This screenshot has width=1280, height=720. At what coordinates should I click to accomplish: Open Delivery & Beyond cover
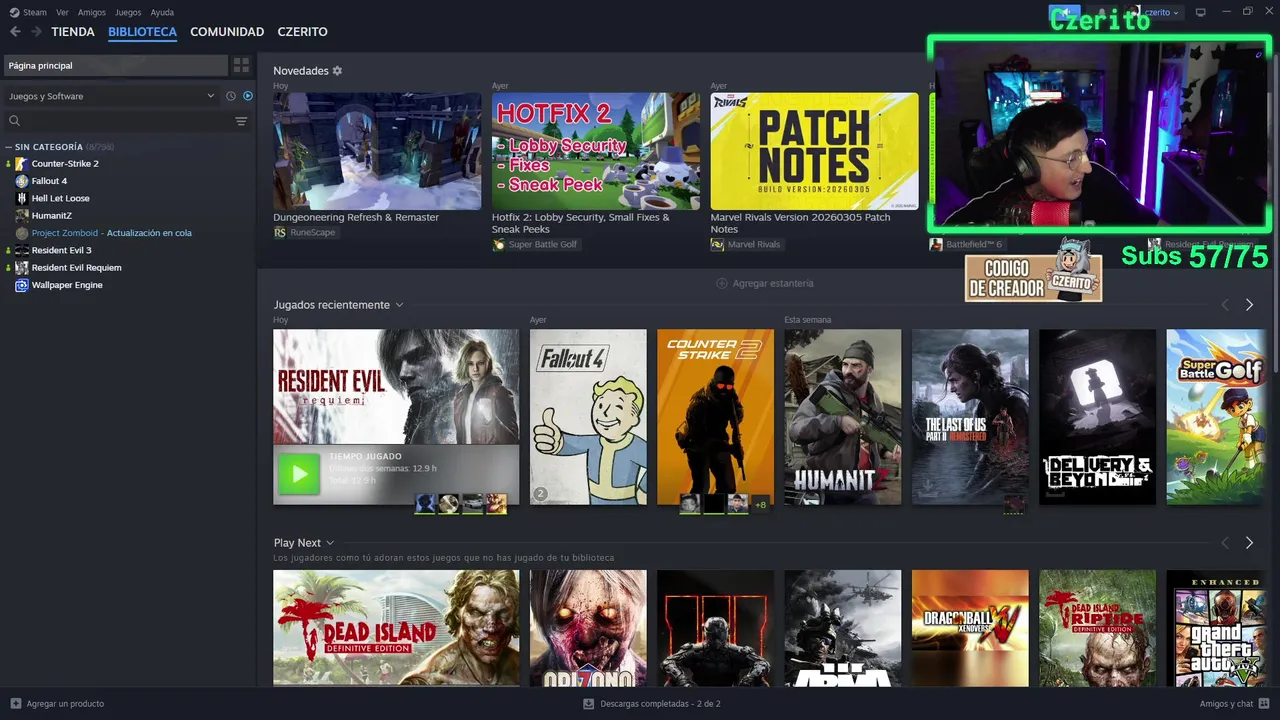1097,417
